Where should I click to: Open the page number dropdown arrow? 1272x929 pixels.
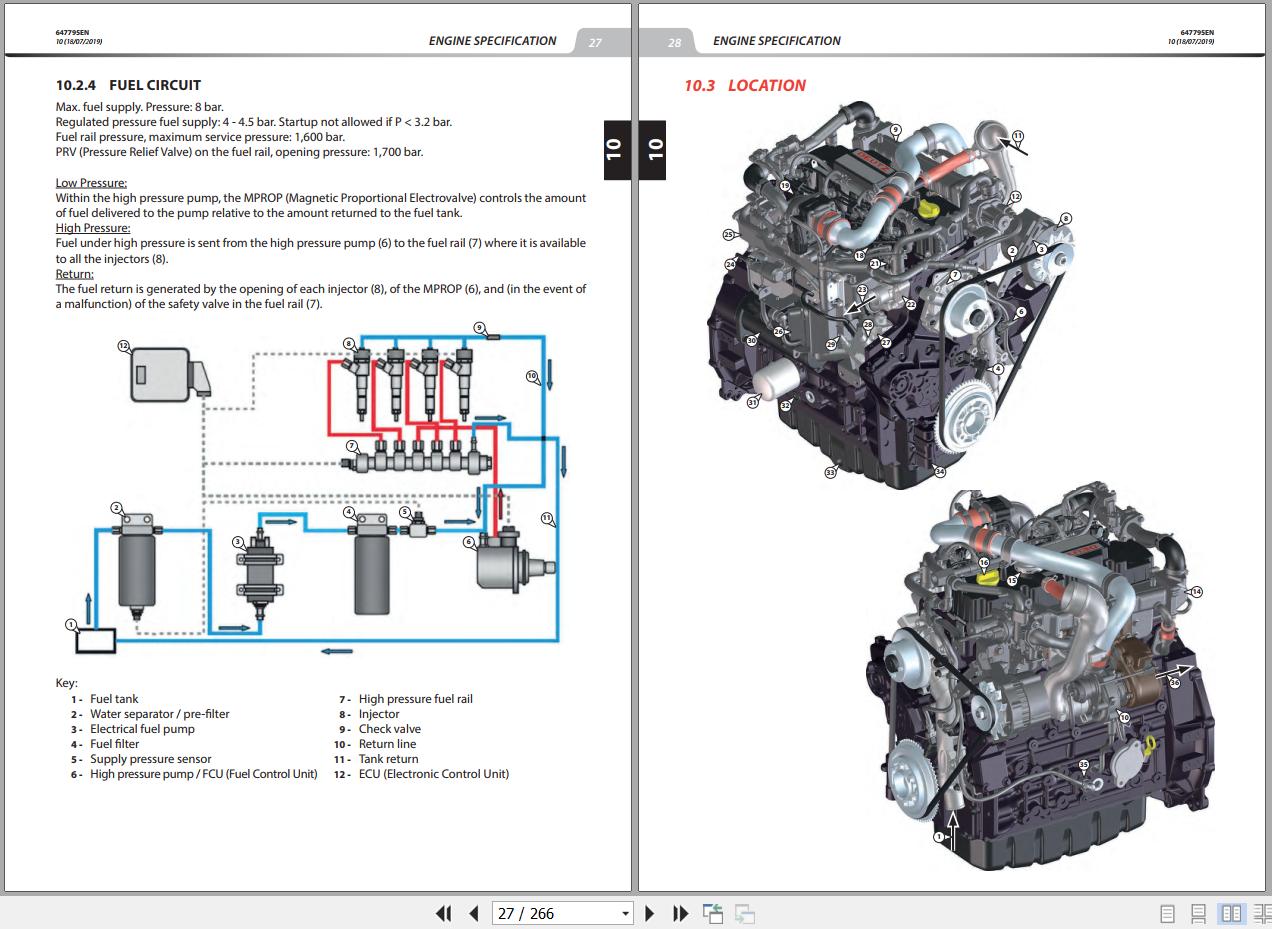coord(626,913)
